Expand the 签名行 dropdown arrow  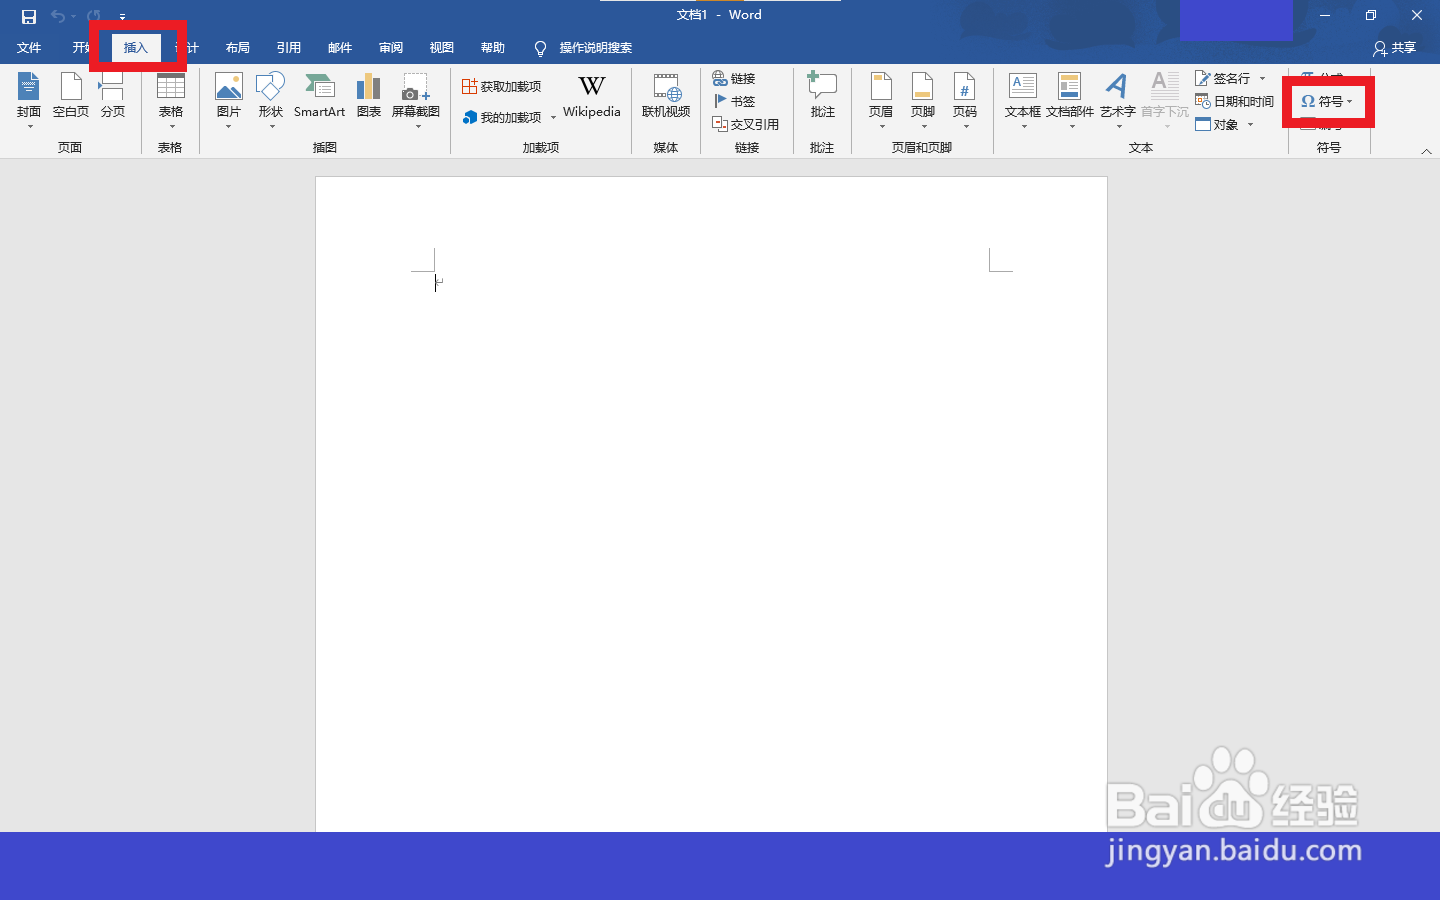pyautogui.click(x=1263, y=78)
